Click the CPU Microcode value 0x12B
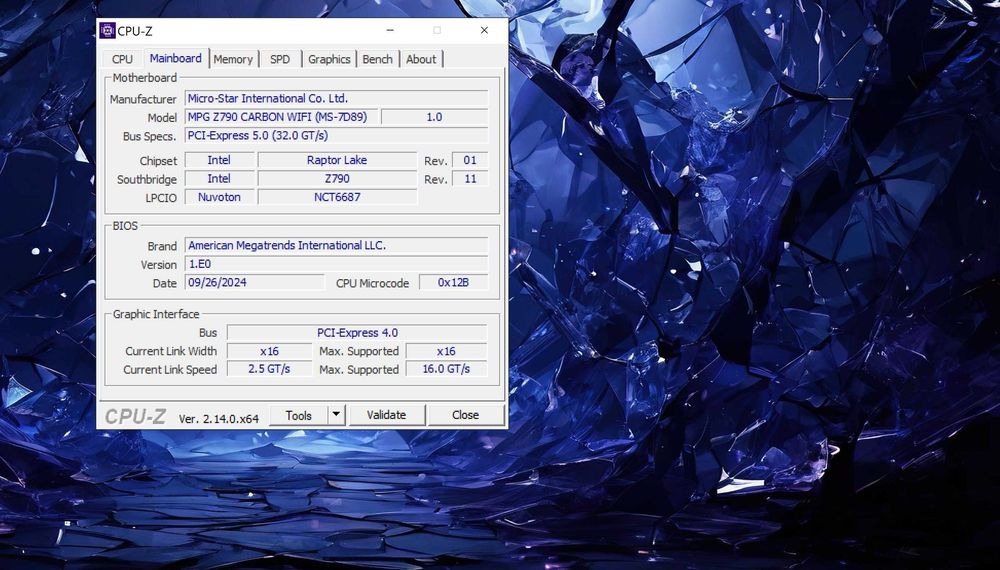 point(453,282)
